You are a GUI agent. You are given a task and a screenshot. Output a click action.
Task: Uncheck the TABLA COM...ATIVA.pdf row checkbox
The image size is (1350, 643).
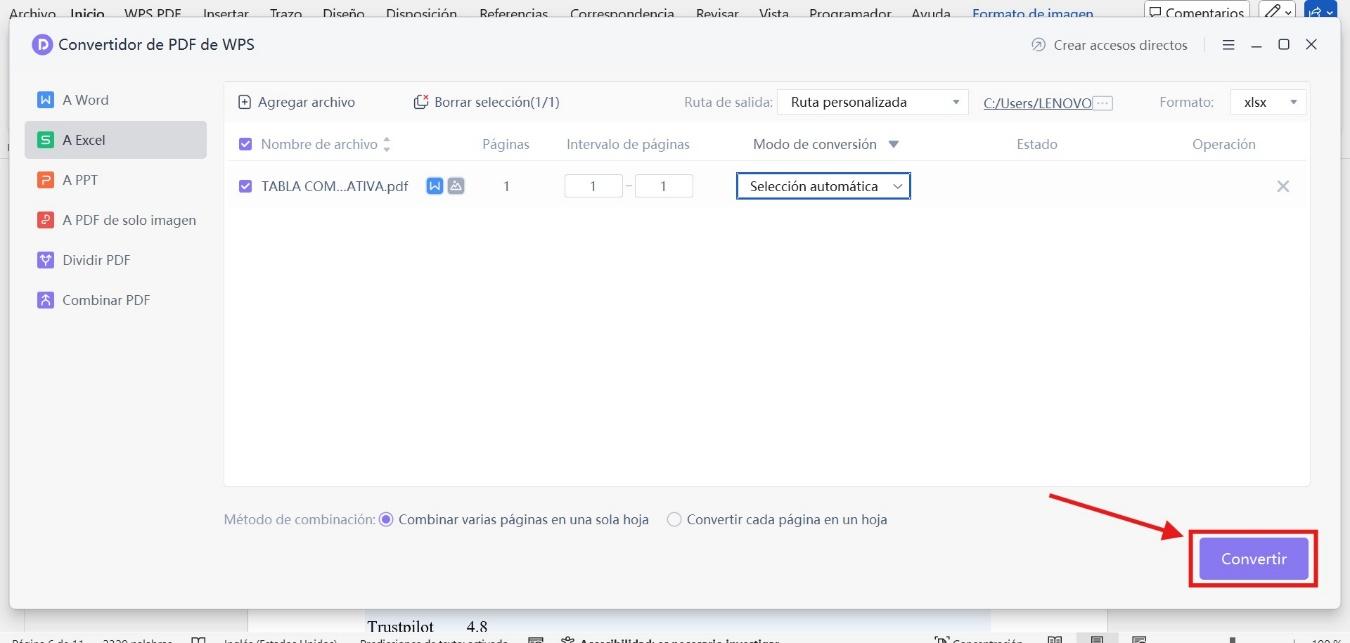[245, 186]
